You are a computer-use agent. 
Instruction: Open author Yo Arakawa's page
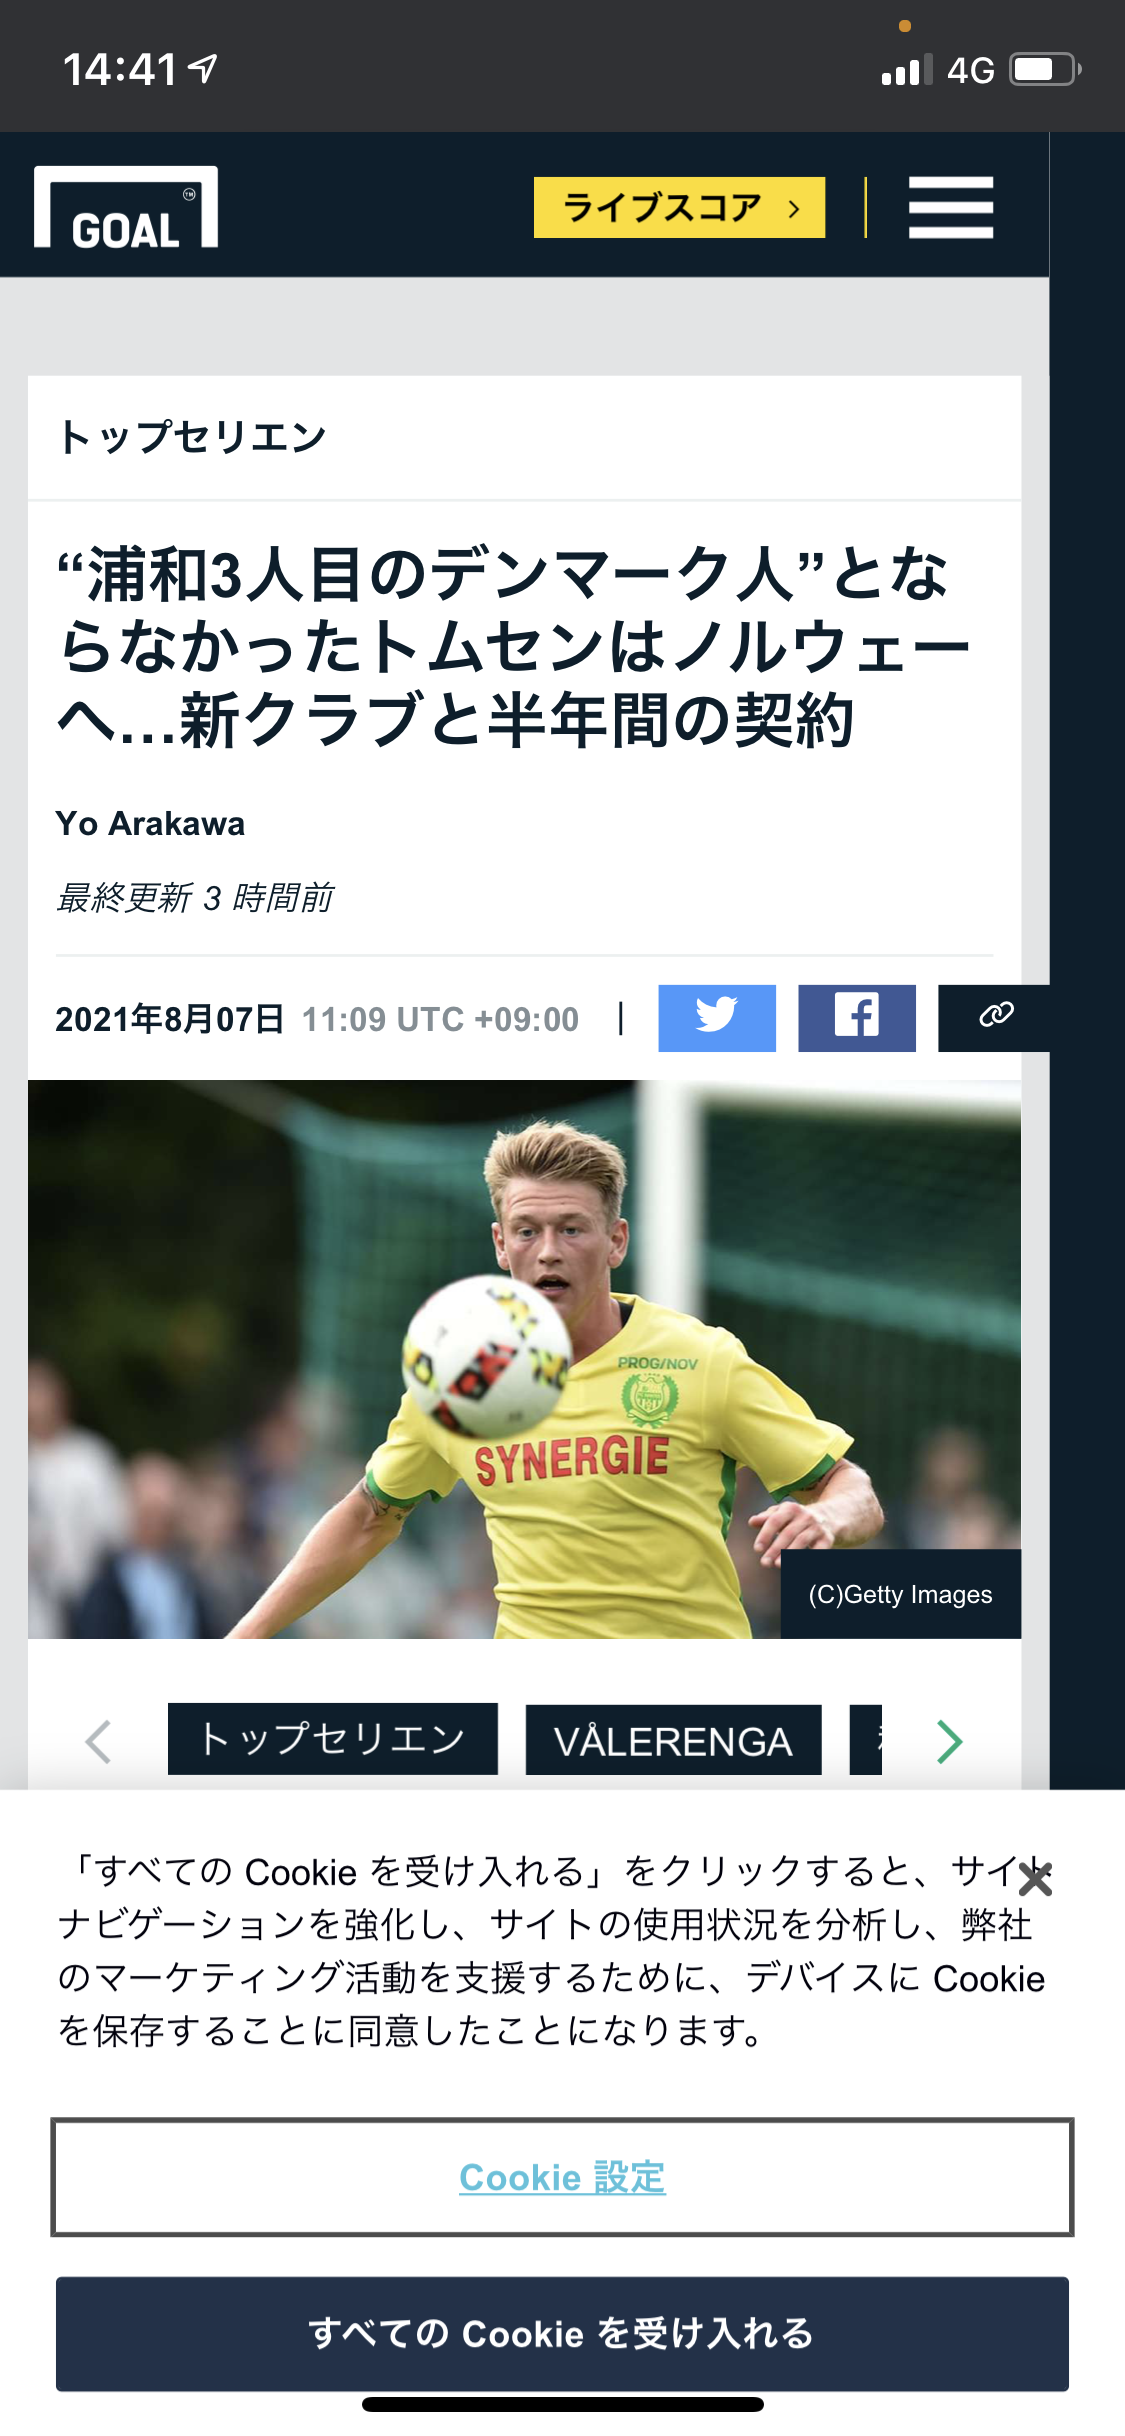click(150, 823)
